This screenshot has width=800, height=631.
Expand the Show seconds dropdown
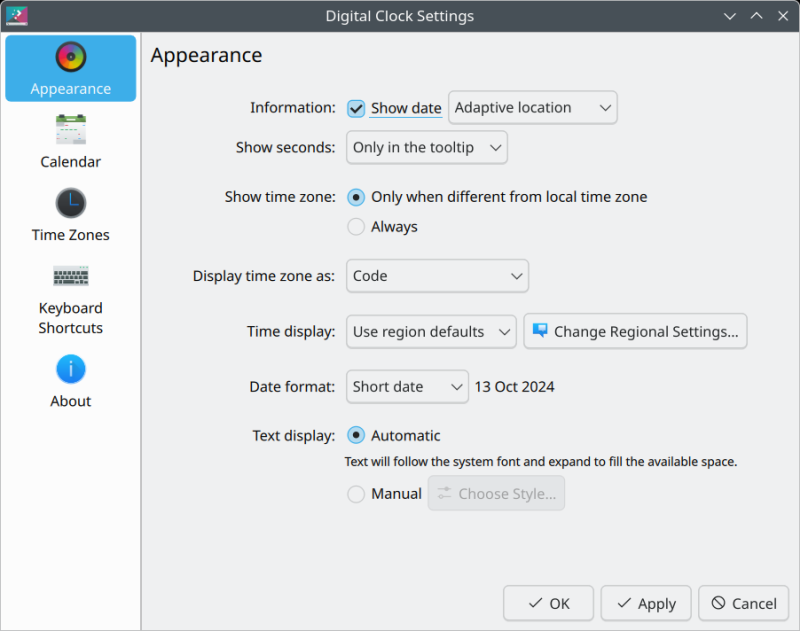tap(426, 146)
